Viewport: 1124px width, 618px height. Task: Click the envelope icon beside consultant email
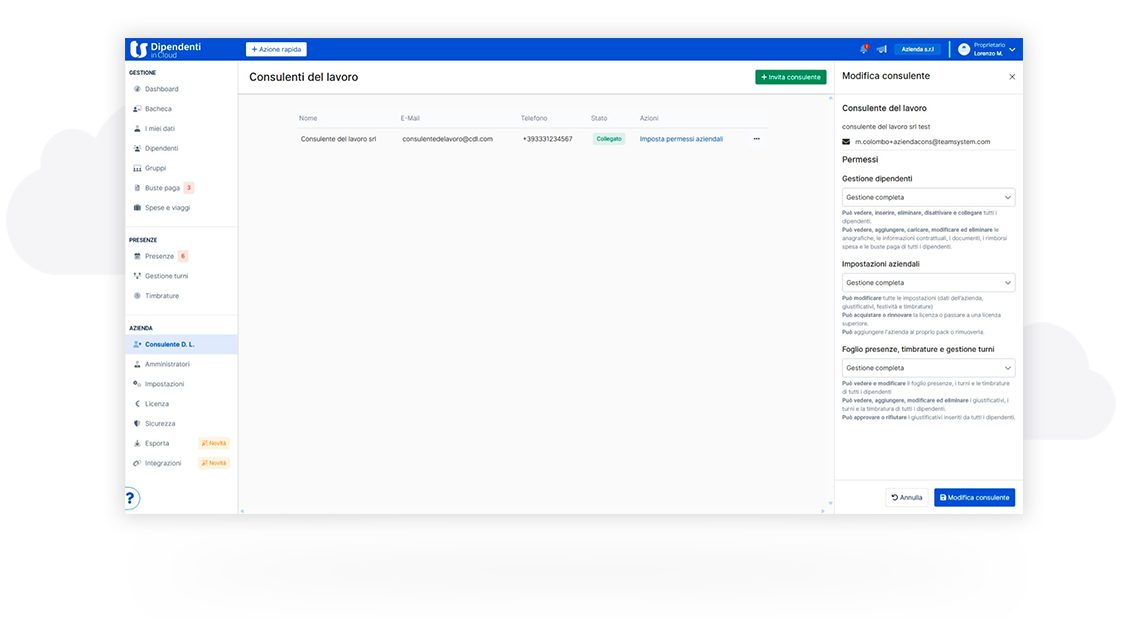click(846, 142)
